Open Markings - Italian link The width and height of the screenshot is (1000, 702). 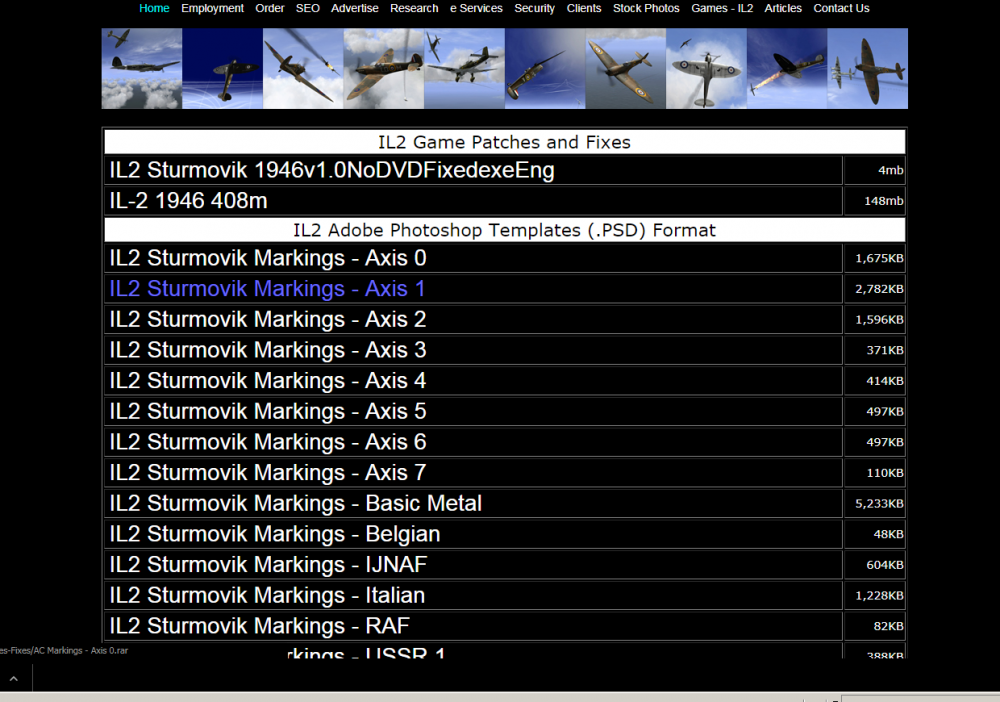point(267,595)
